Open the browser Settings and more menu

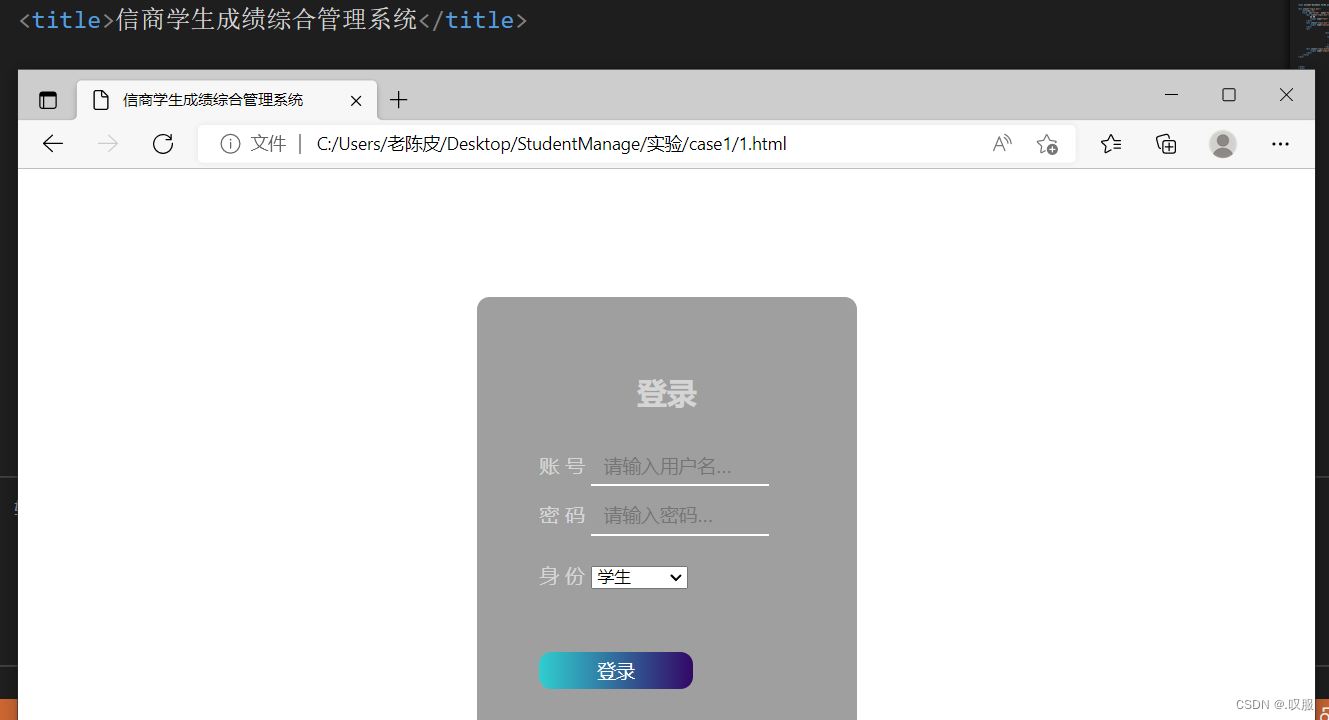click(x=1280, y=144)
